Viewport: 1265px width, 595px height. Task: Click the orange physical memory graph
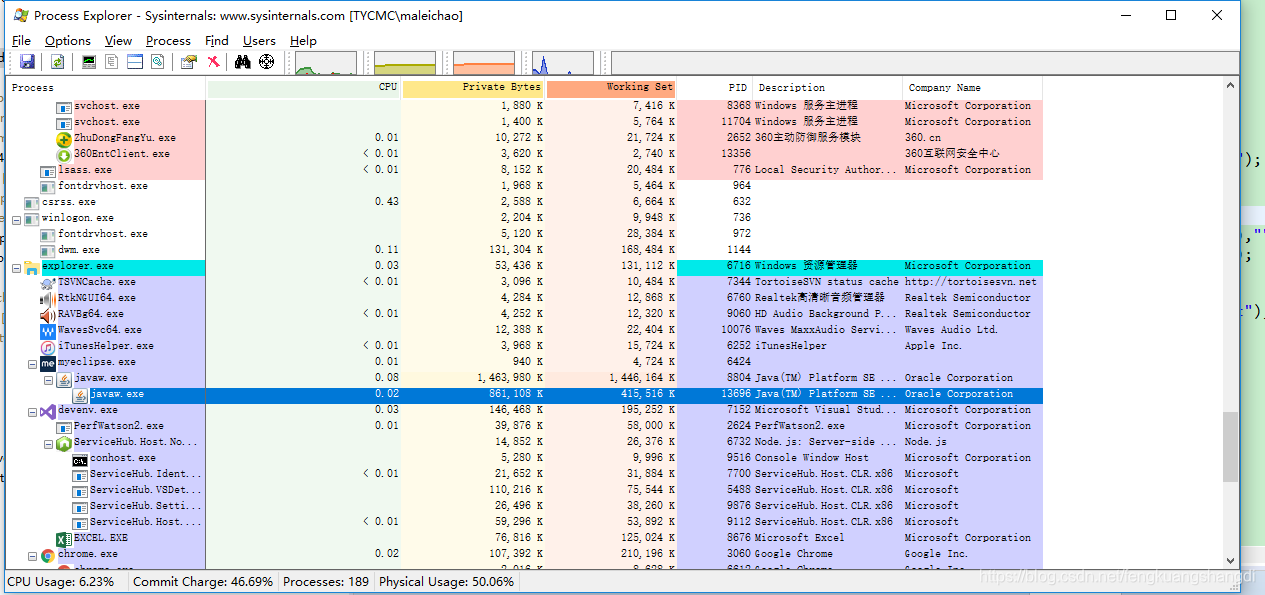click(484, 63)
